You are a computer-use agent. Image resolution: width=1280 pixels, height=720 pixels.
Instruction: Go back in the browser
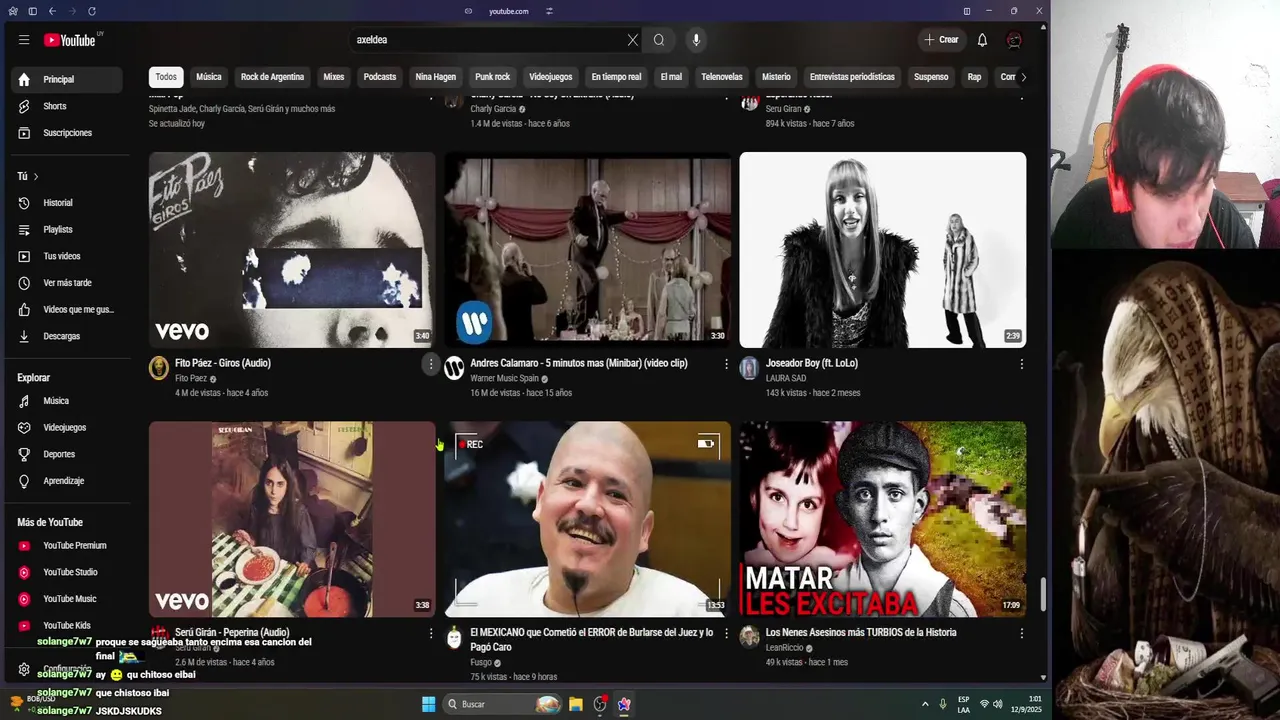click(x=52, y=11)
